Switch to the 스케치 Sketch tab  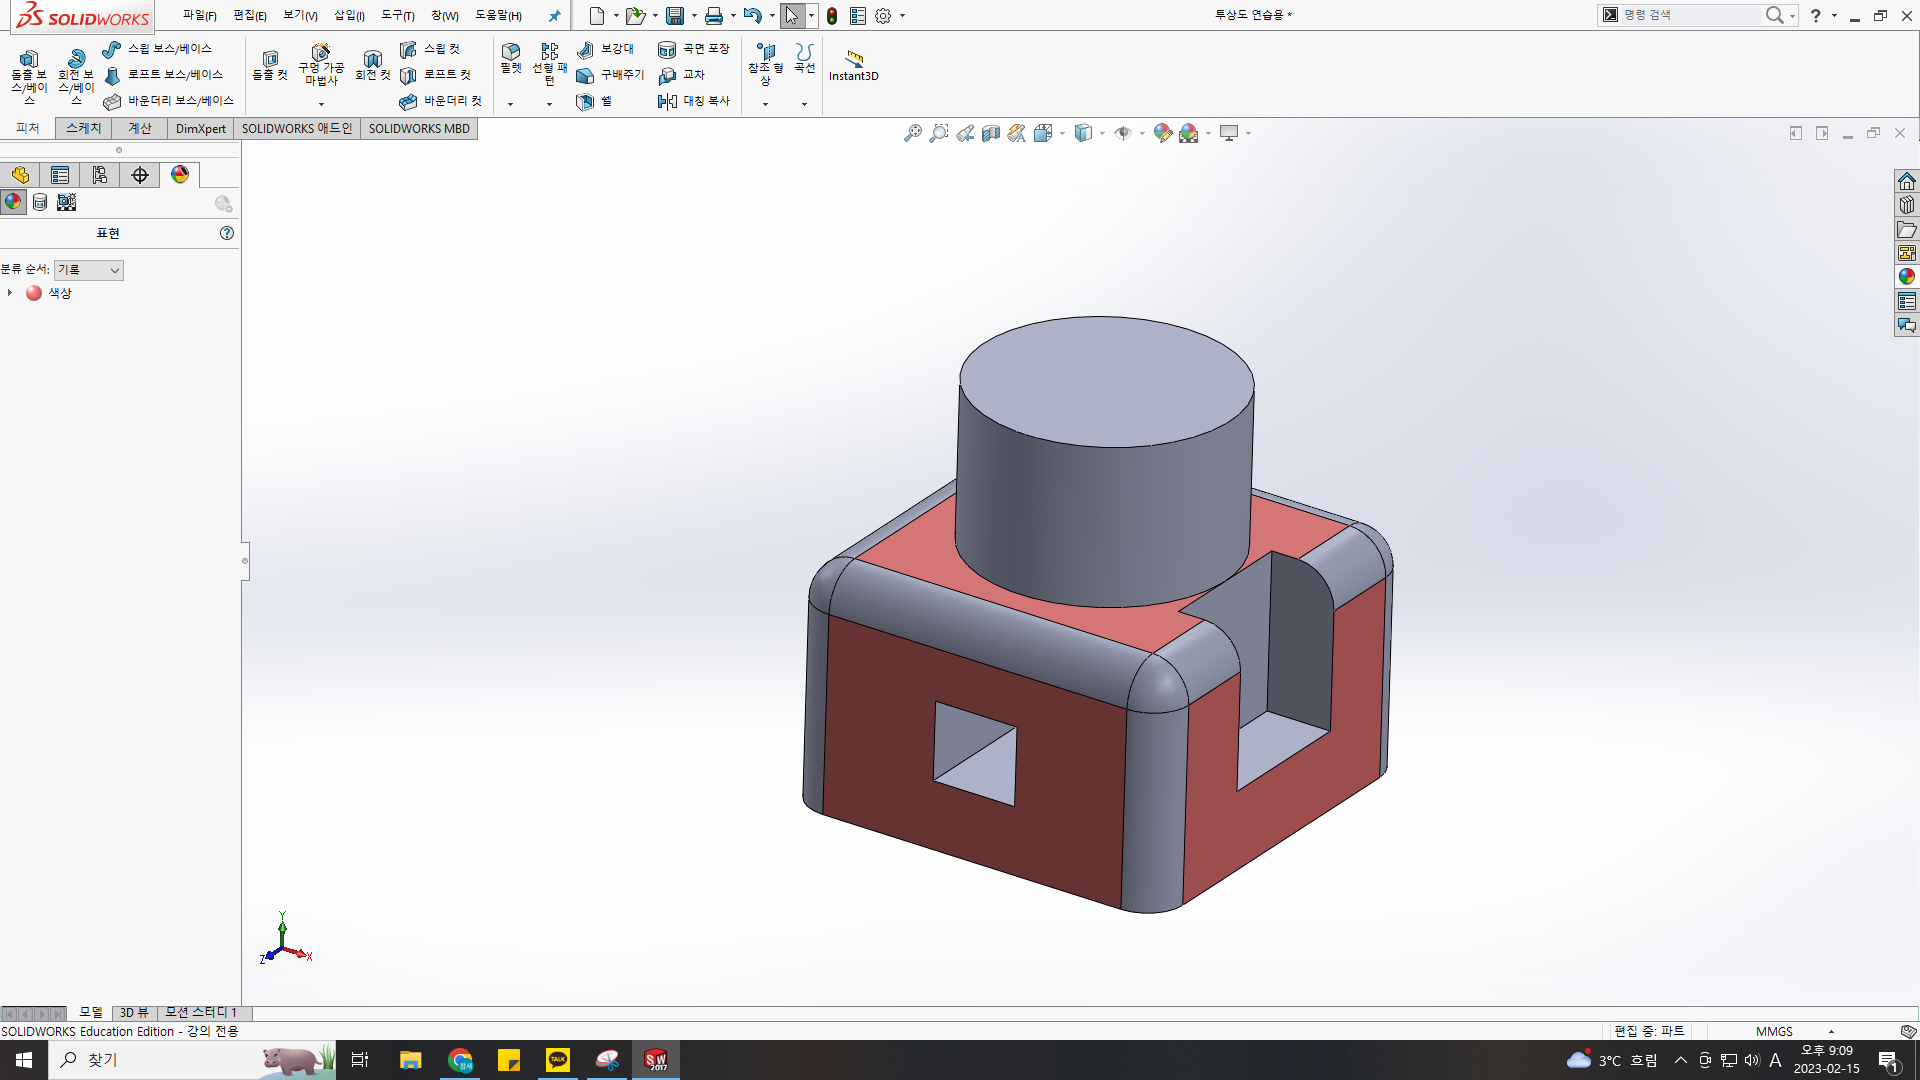(x=84, y=128)
